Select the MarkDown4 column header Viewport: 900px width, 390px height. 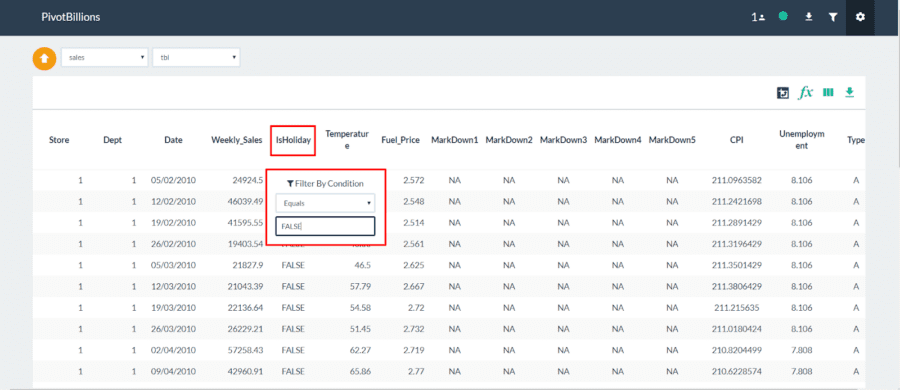coord(618,140)
